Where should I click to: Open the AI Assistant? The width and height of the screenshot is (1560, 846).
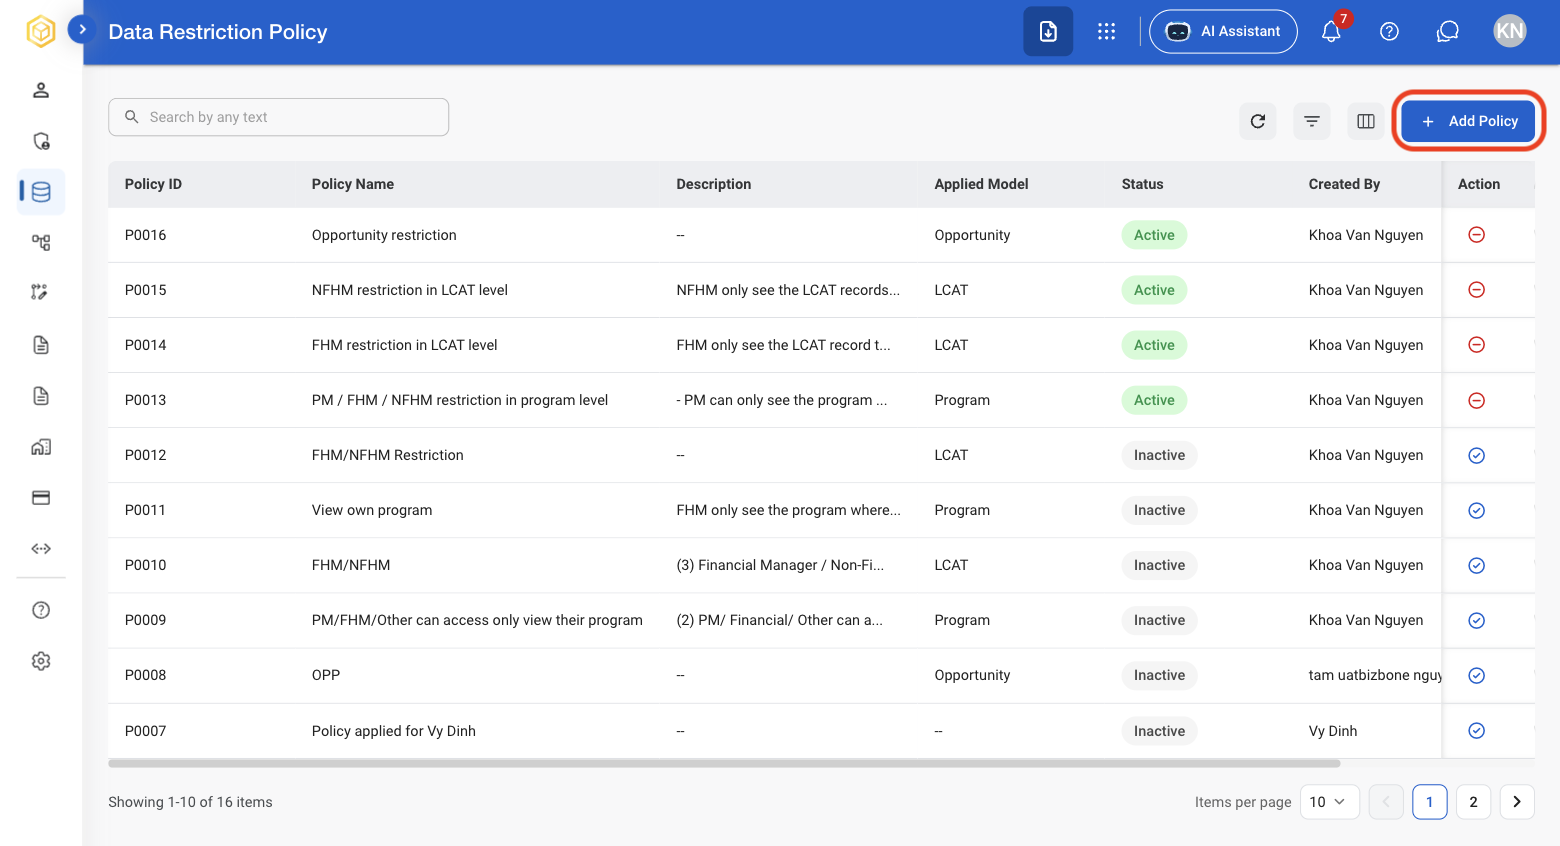[x=1223, y=31]
